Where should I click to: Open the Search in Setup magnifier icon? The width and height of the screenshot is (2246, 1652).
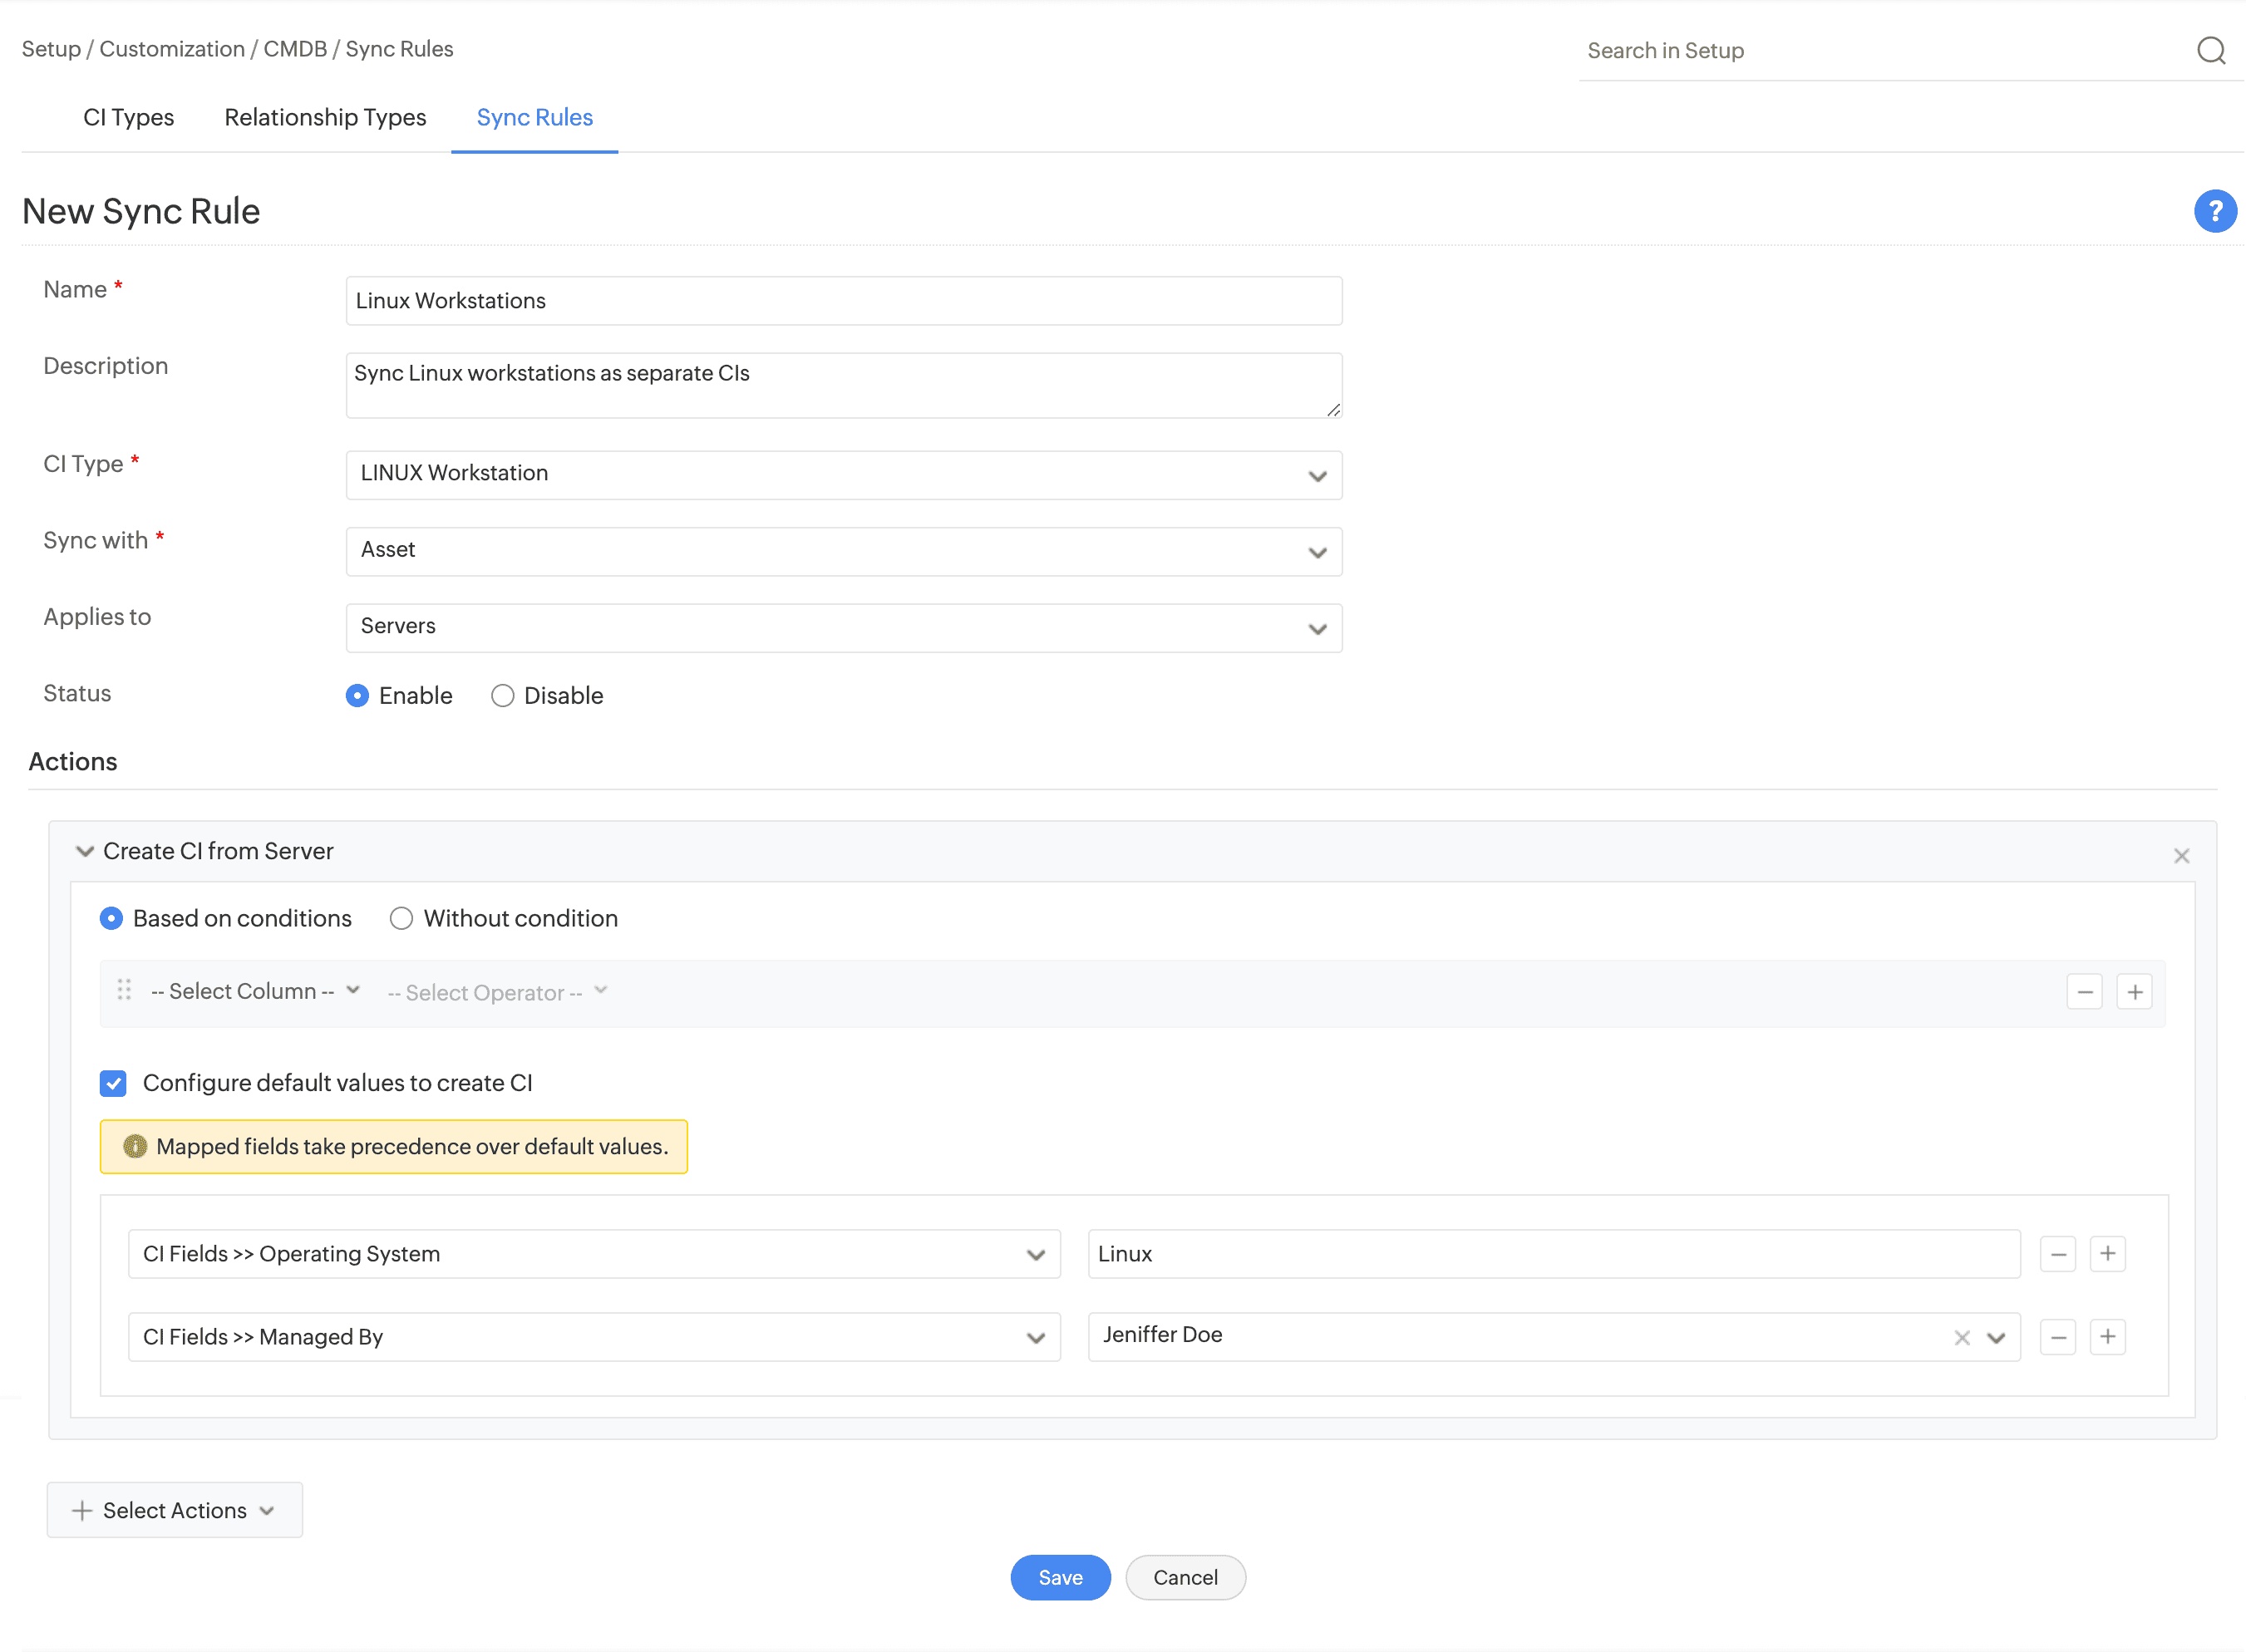click(2210, 50)
